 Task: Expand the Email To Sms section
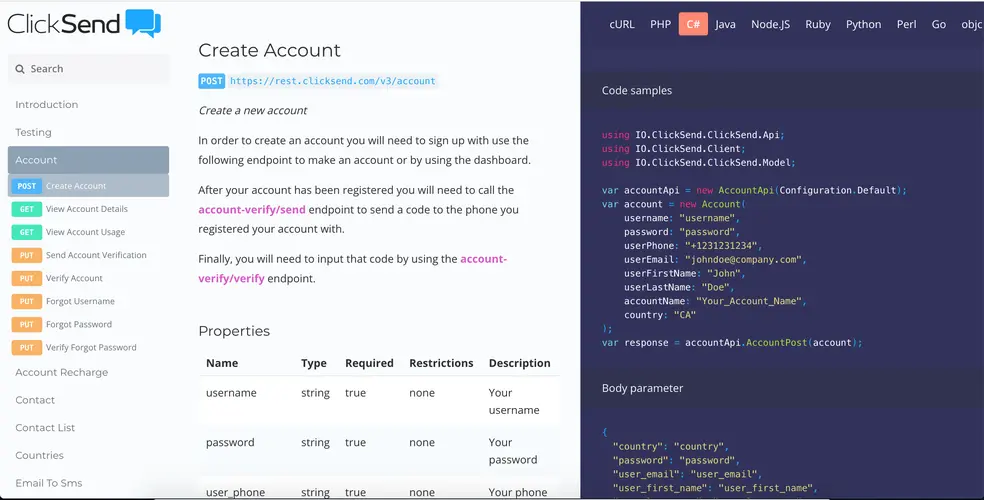pyautogui.click(x=49, y=483)
